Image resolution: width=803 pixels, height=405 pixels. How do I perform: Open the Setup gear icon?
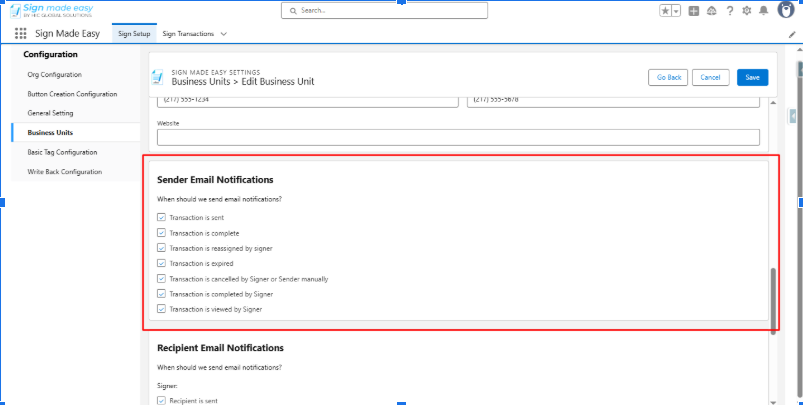(747, 11)
